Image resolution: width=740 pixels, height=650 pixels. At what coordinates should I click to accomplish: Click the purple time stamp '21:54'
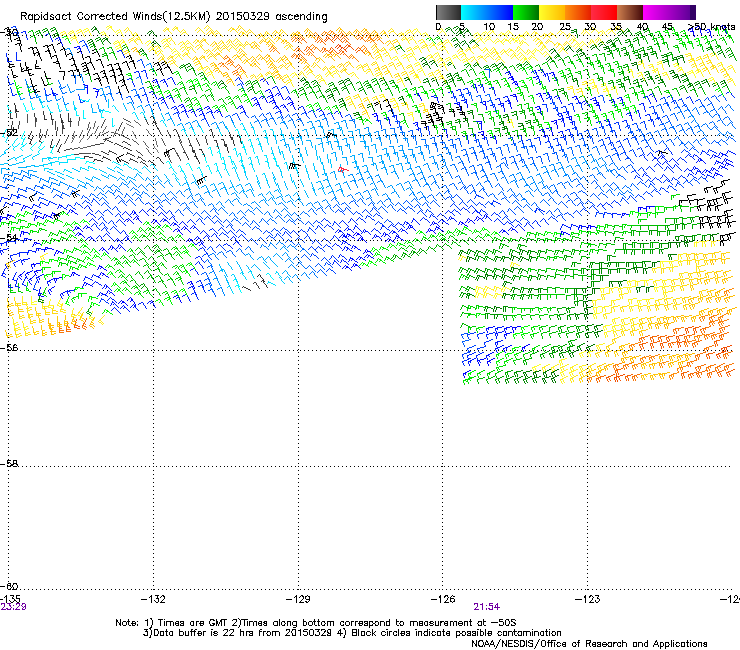[487, 607]
